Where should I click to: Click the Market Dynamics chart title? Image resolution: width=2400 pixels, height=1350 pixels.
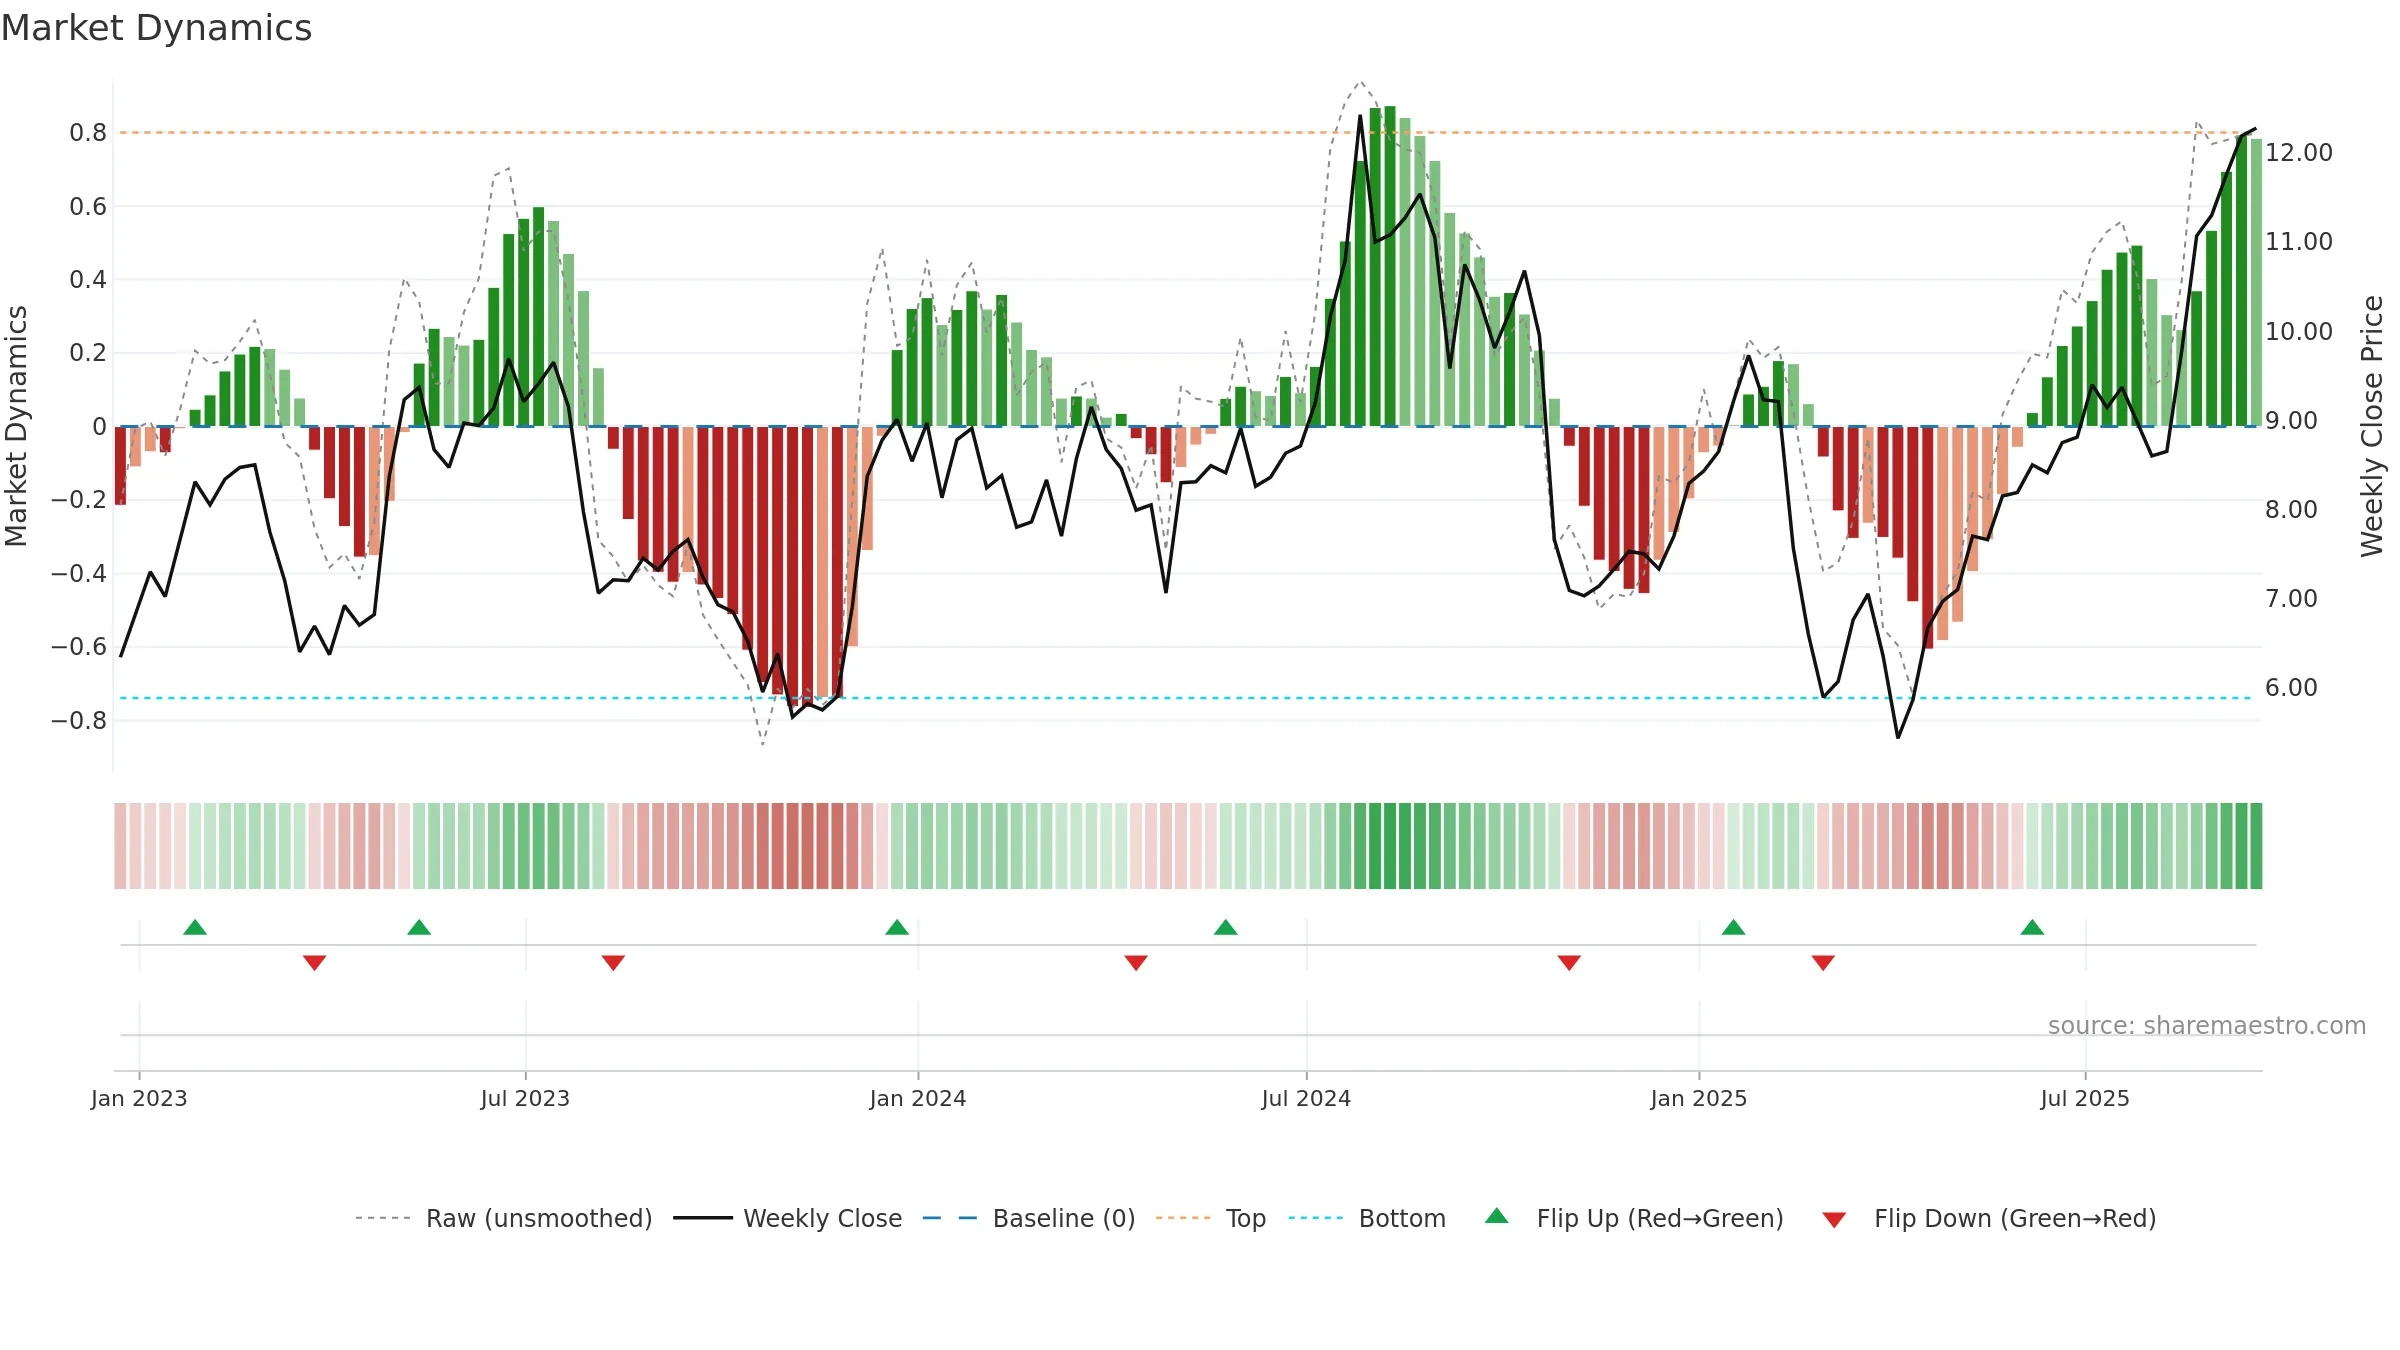[156, 28]
